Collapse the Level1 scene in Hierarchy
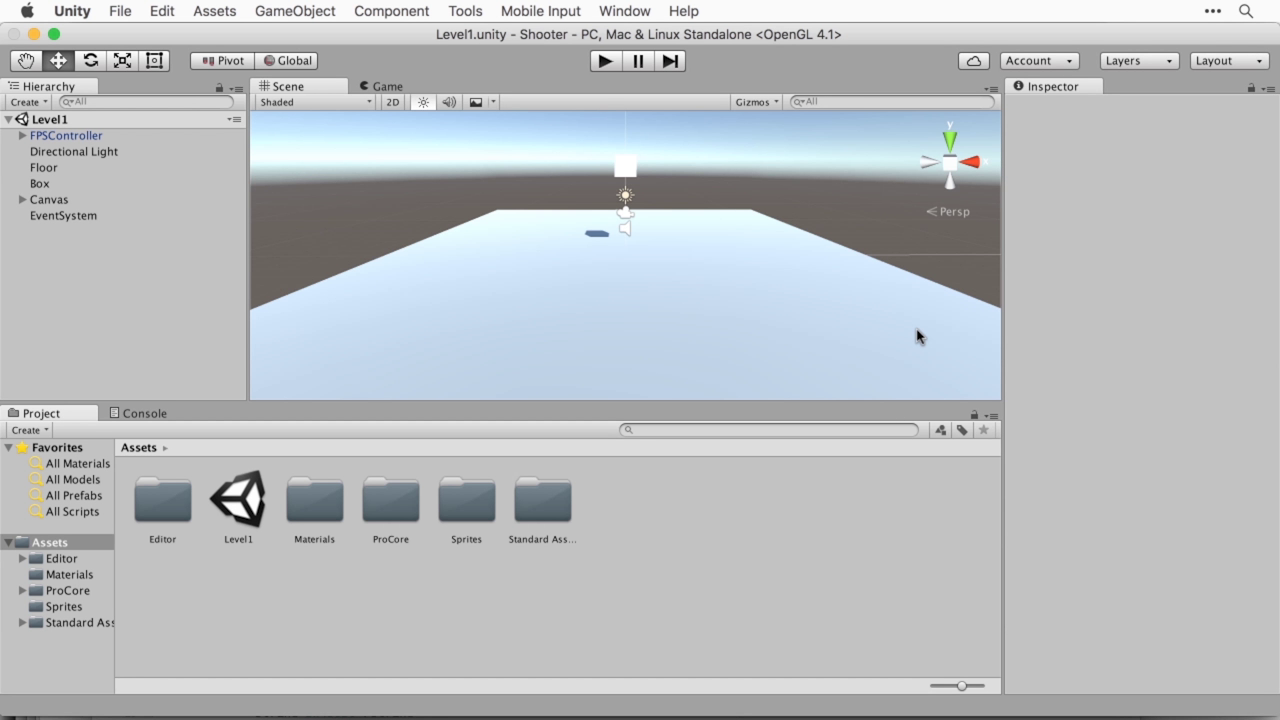The height and width of the screenshot is (720, 1280). tap(9, 120)
